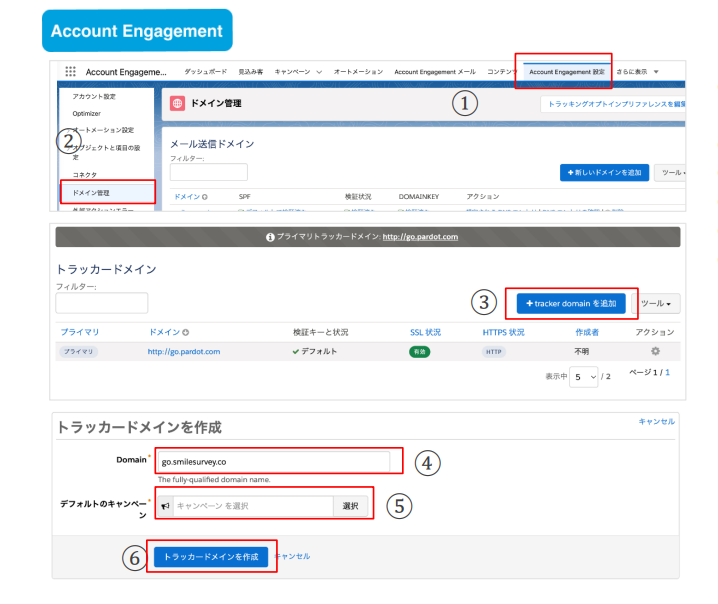Image resolution: width=718 pixels, height=604 pixels.
Task: Open the コンテンツ tab
Action: click(x=501, y=72)
